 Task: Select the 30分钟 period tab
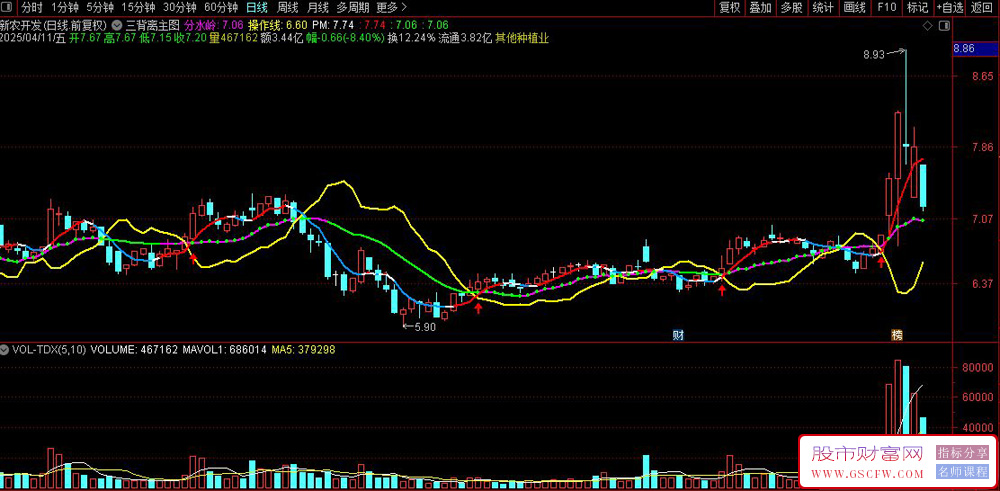[179, 8]
